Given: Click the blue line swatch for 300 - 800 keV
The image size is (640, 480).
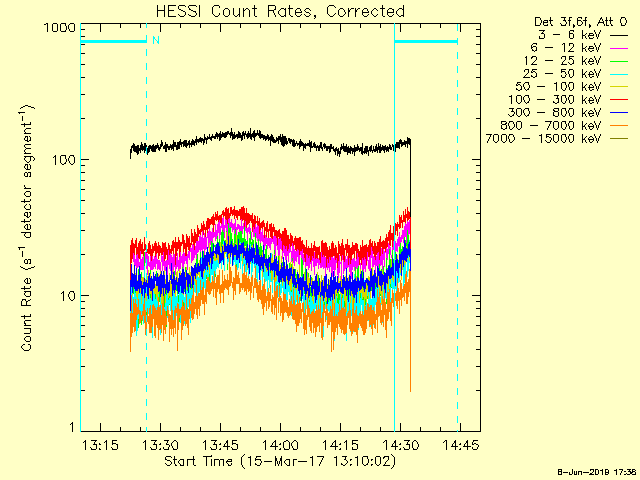Looking at the screenshot, I should click(x=619, y=113).
